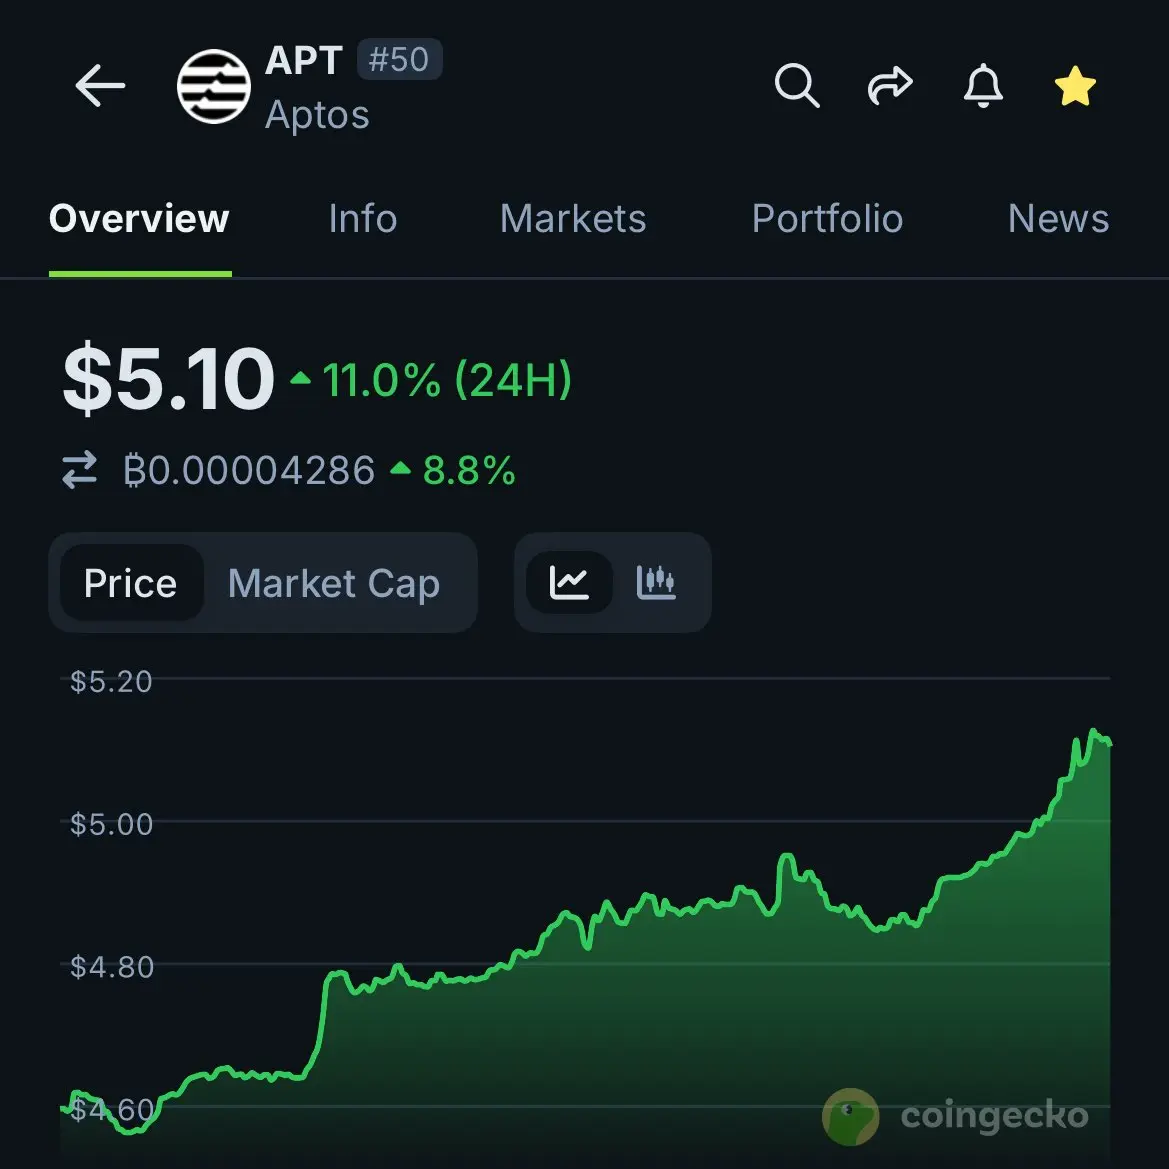Select the Market Cap chart option
1169x1169 pixels.
tap(334, 583)
